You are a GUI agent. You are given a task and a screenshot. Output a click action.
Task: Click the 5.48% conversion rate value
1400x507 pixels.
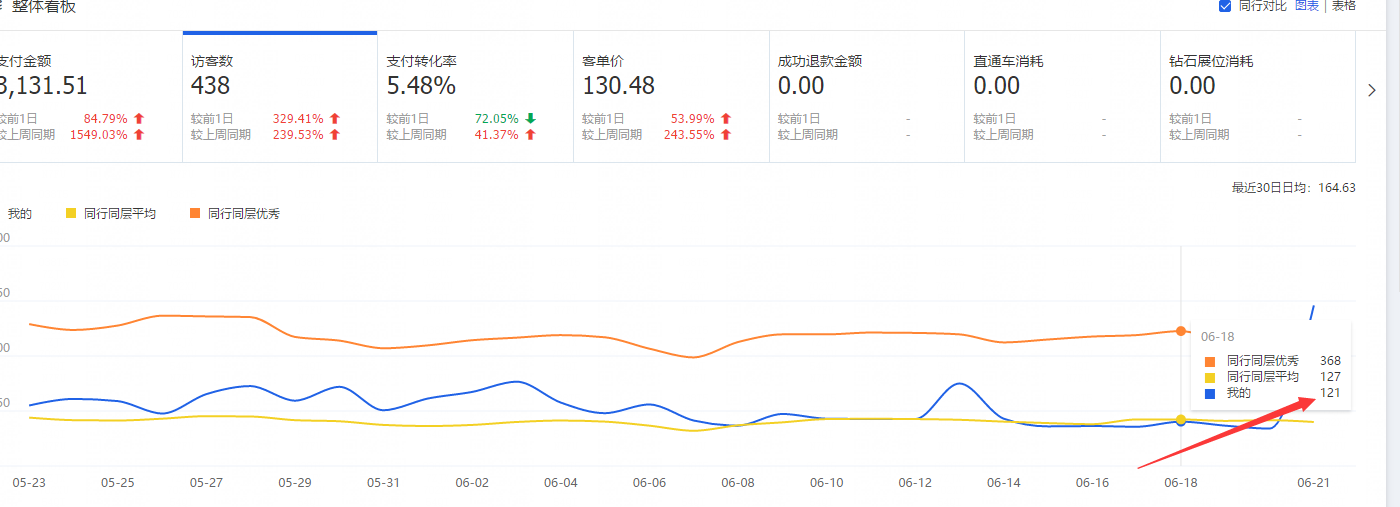tap(421, 86)
